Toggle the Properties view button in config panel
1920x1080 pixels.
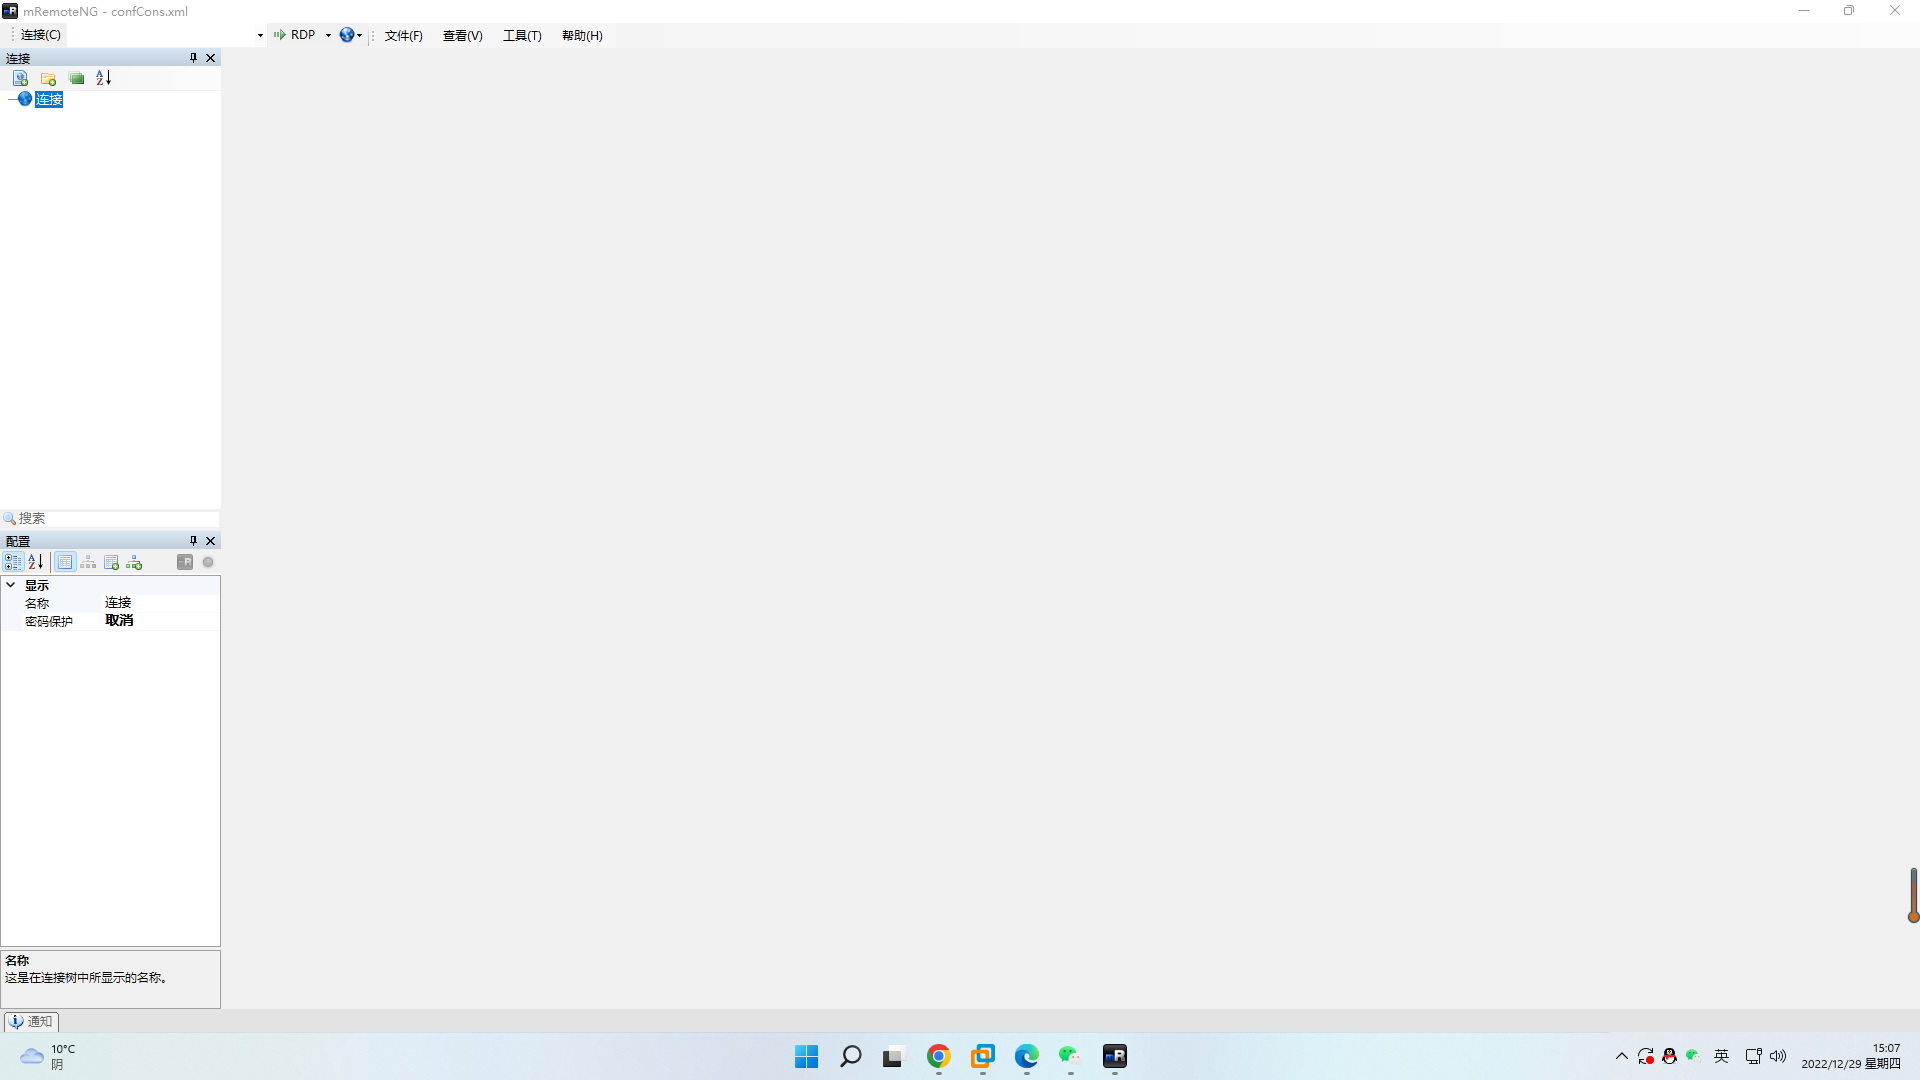65,563
